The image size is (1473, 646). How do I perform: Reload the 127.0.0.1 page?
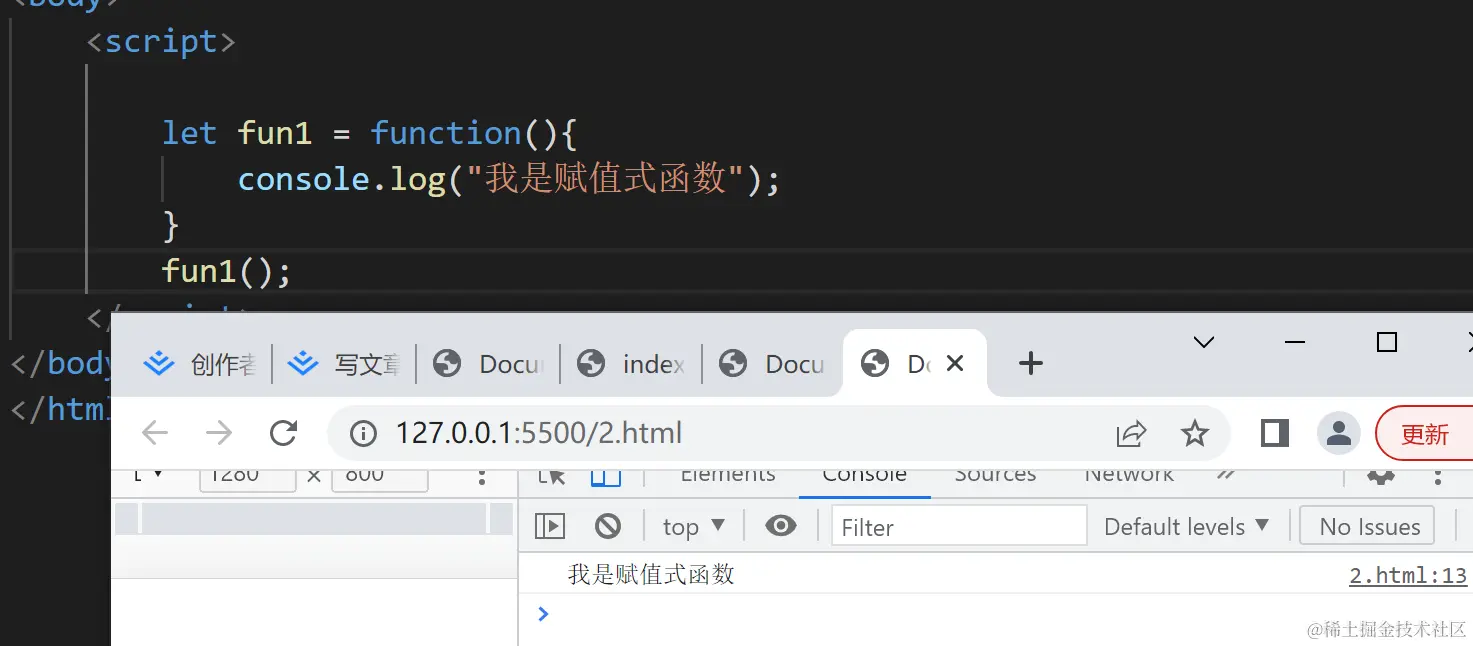click(284, 433)
